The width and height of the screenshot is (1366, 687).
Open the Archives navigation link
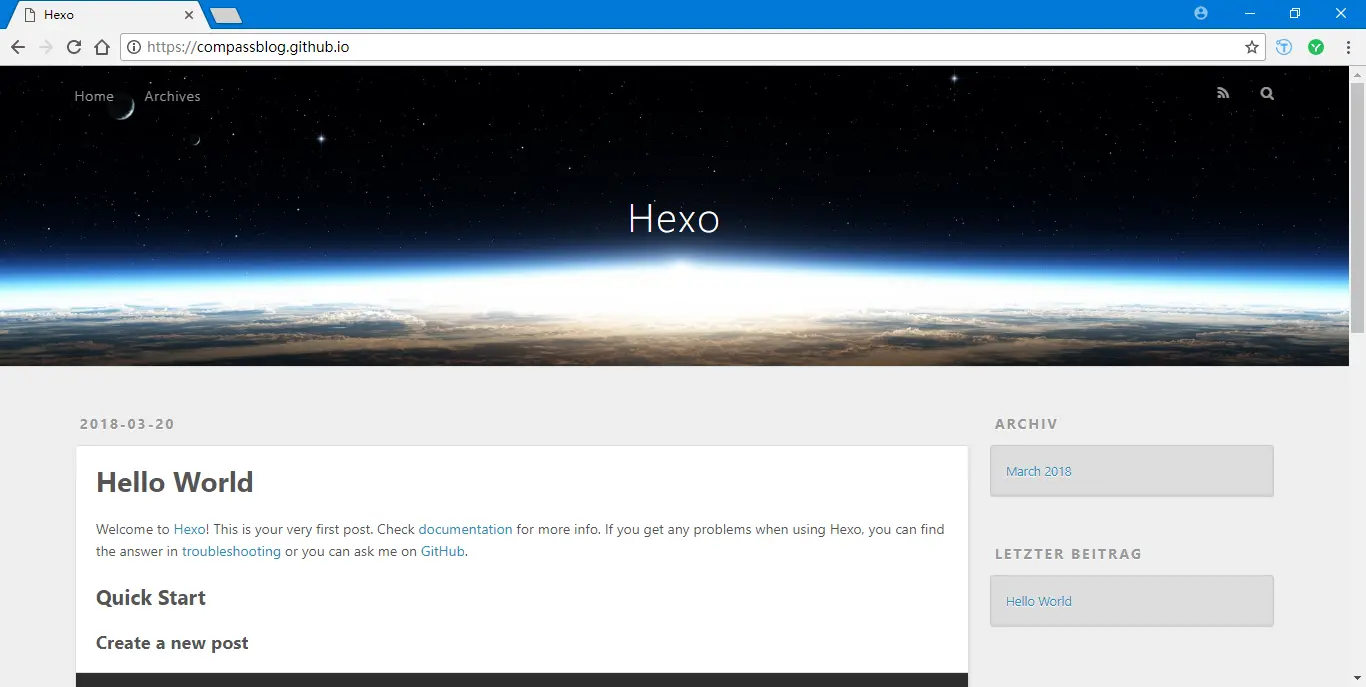click(x=172, y=96)
